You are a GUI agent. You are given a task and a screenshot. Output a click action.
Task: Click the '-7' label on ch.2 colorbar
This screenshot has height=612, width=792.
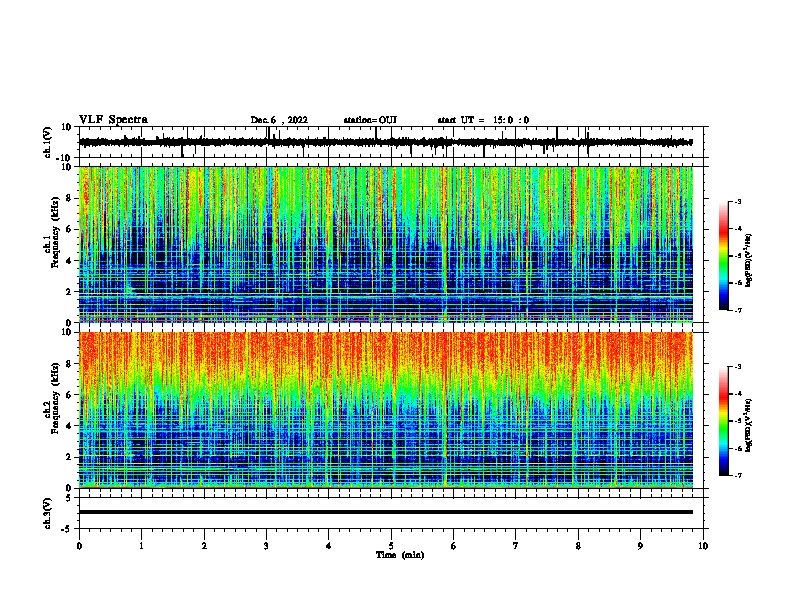point(737,475)
